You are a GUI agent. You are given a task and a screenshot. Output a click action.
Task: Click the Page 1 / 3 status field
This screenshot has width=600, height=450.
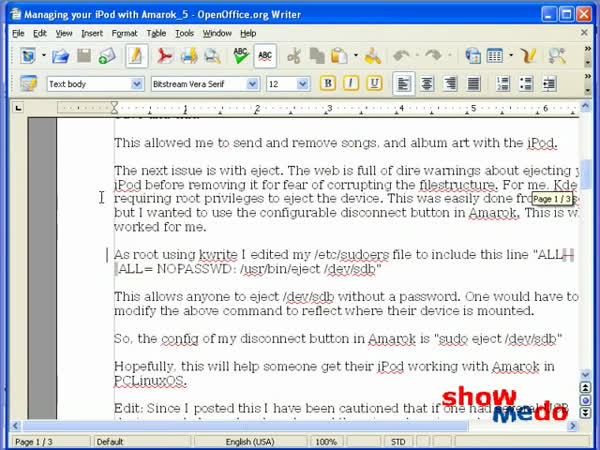pyautogui.click(x=51, y=442)
